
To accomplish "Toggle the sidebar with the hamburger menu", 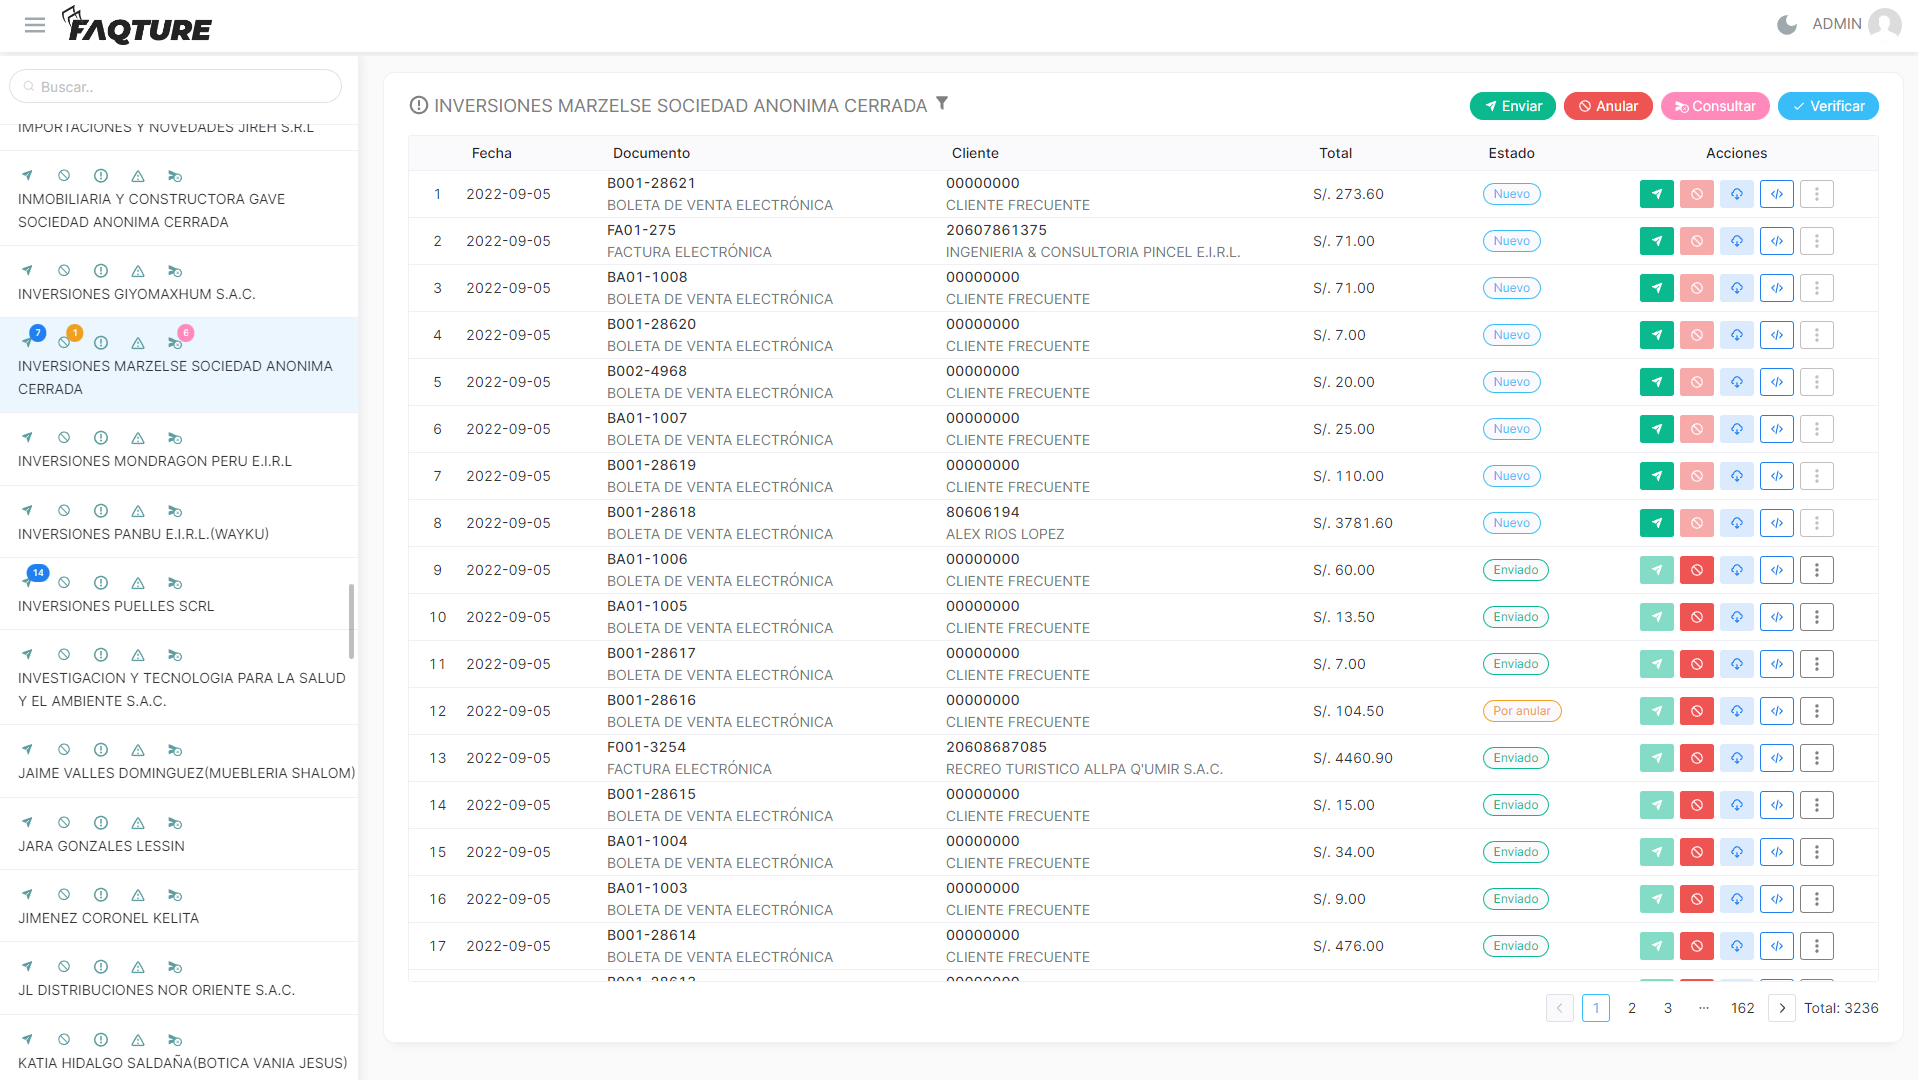I will tap(35, 25).
